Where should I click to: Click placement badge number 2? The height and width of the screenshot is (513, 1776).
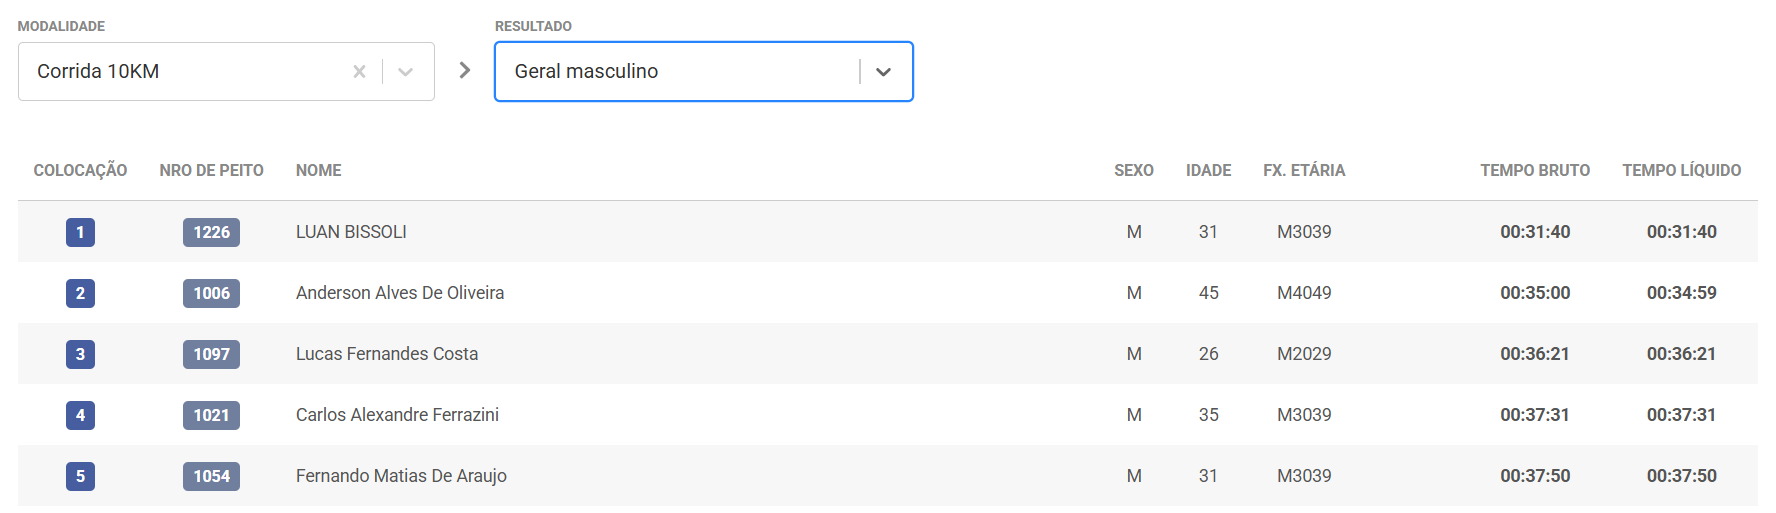[x=80, y=293]
